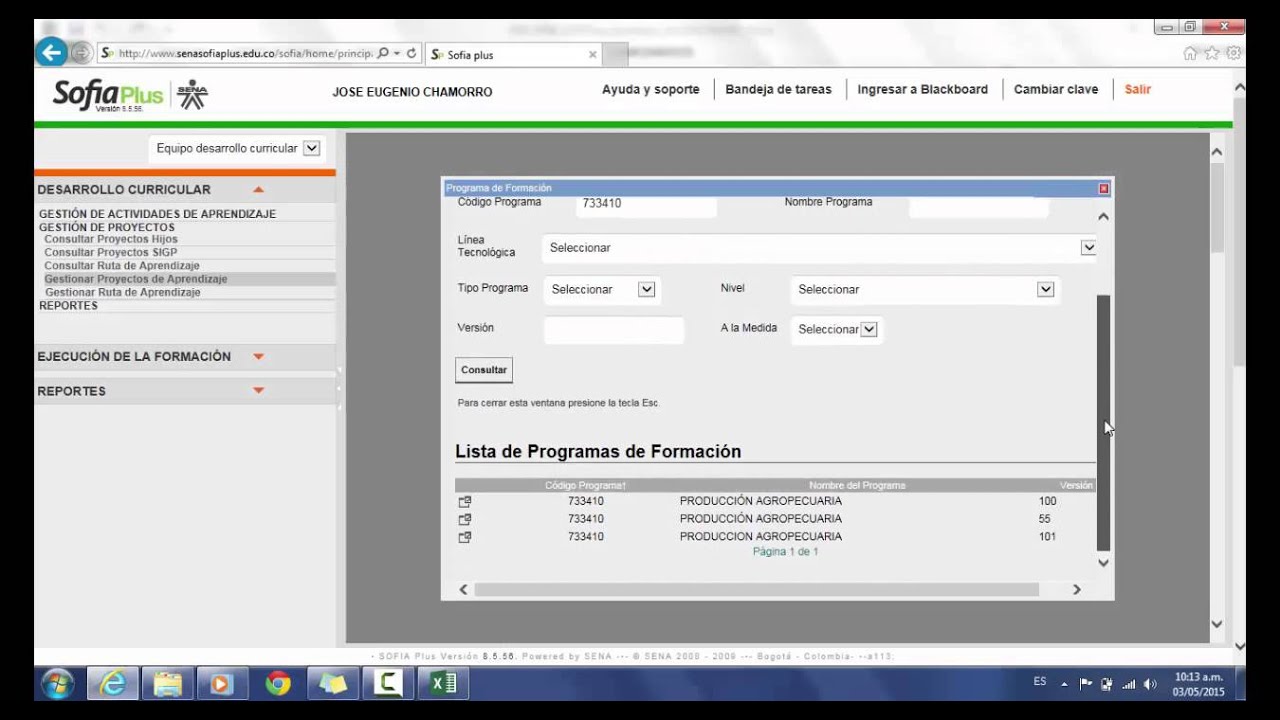Click the Consultar button
The height and width of the screenshot is (720, 1280).
(484, 370)
